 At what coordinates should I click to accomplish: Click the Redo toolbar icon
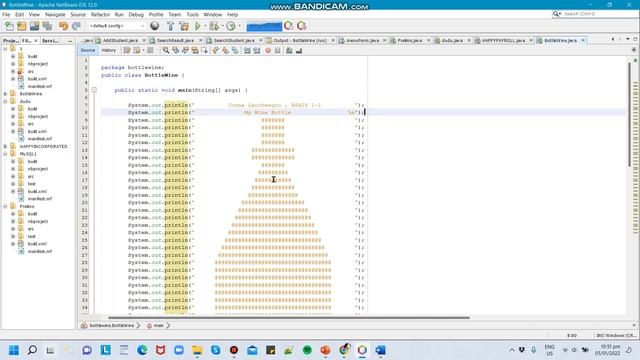pos(76,26)
